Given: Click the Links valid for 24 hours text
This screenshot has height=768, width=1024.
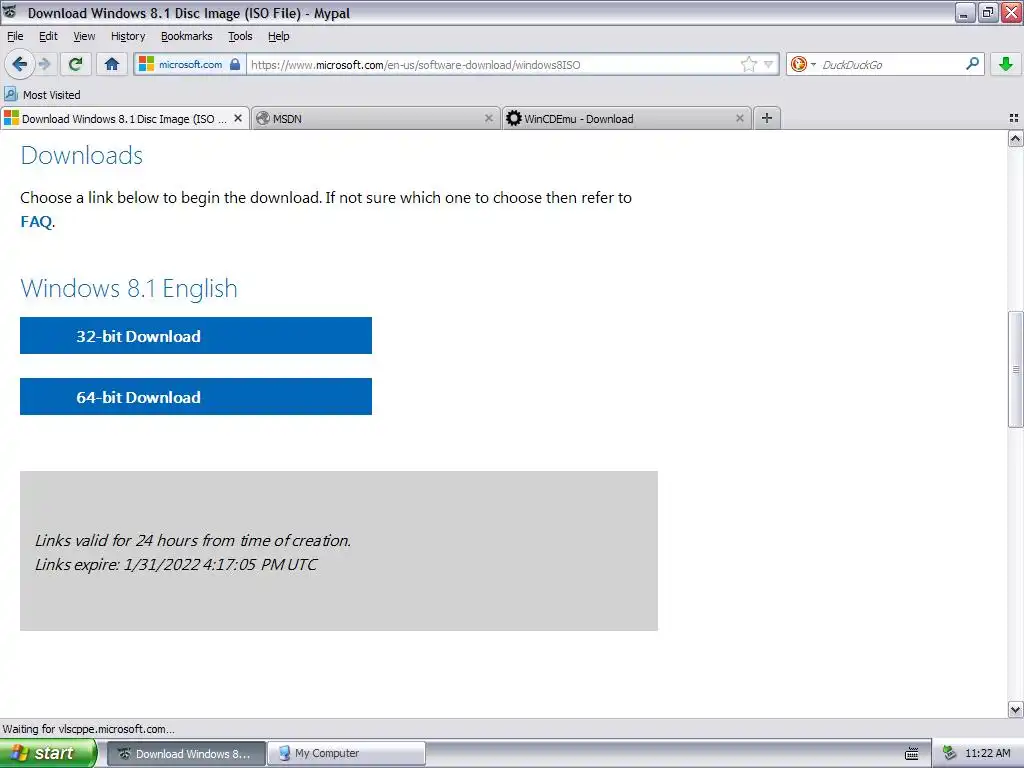Looking at the screenshot, I should 193,540.
